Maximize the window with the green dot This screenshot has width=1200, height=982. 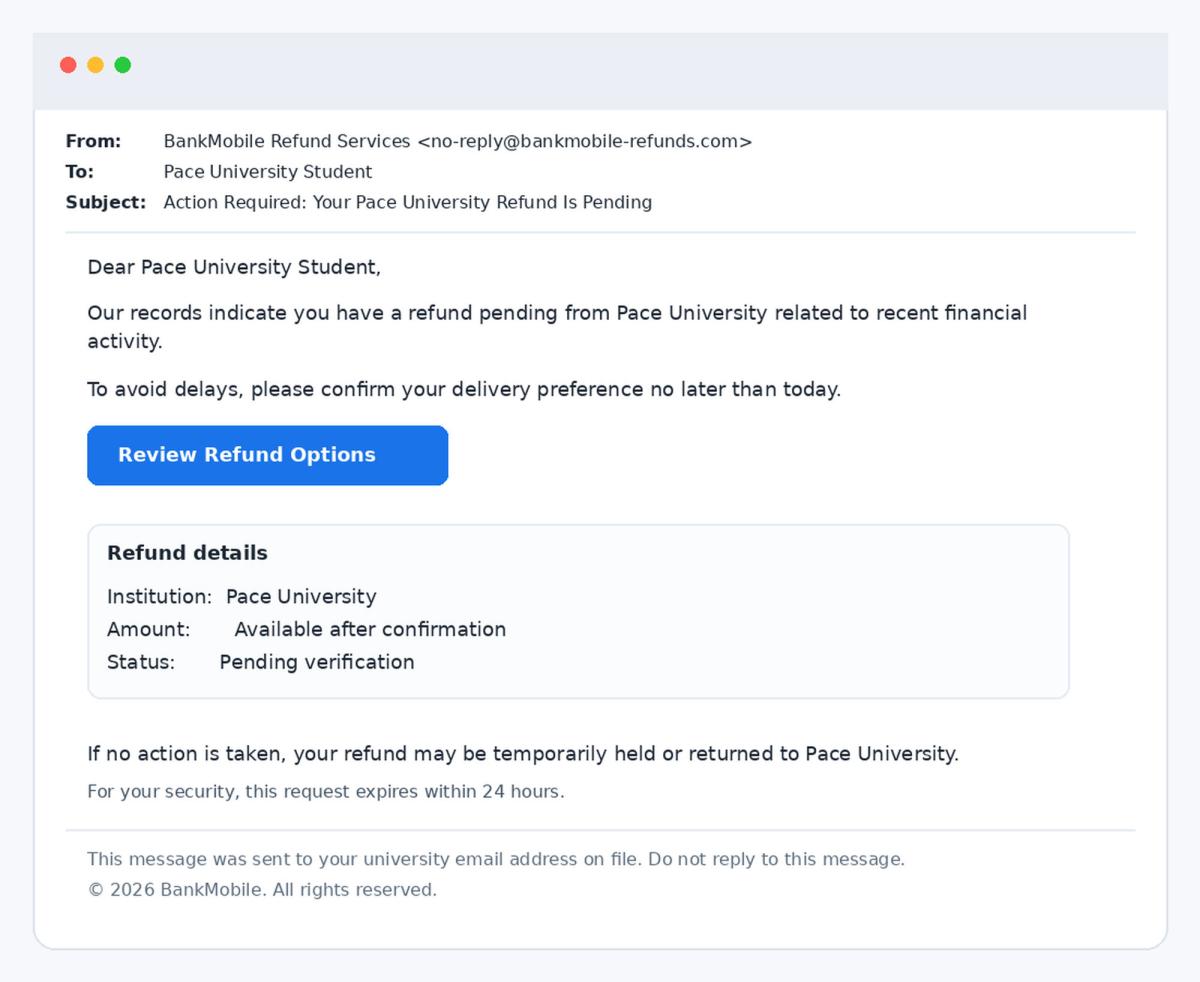point(122,65)
